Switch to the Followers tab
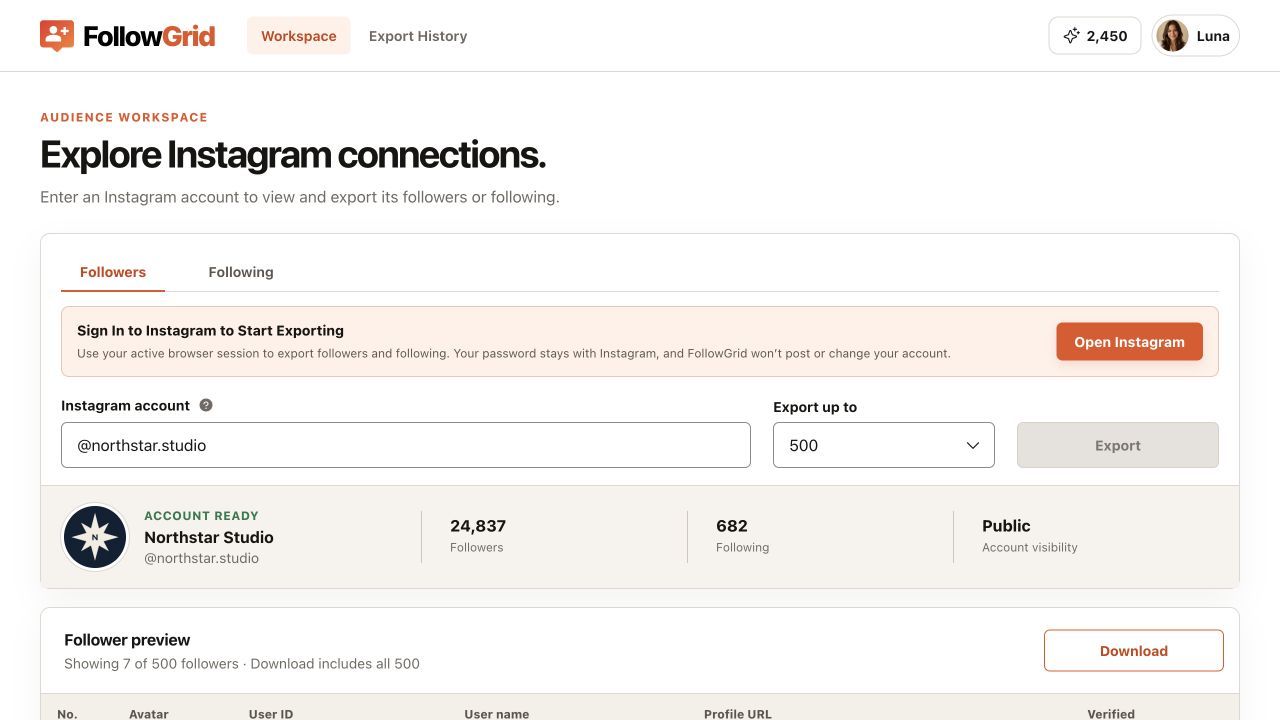Image resolution: width=1280 pixels, height=720 pixels. [113, 272]
